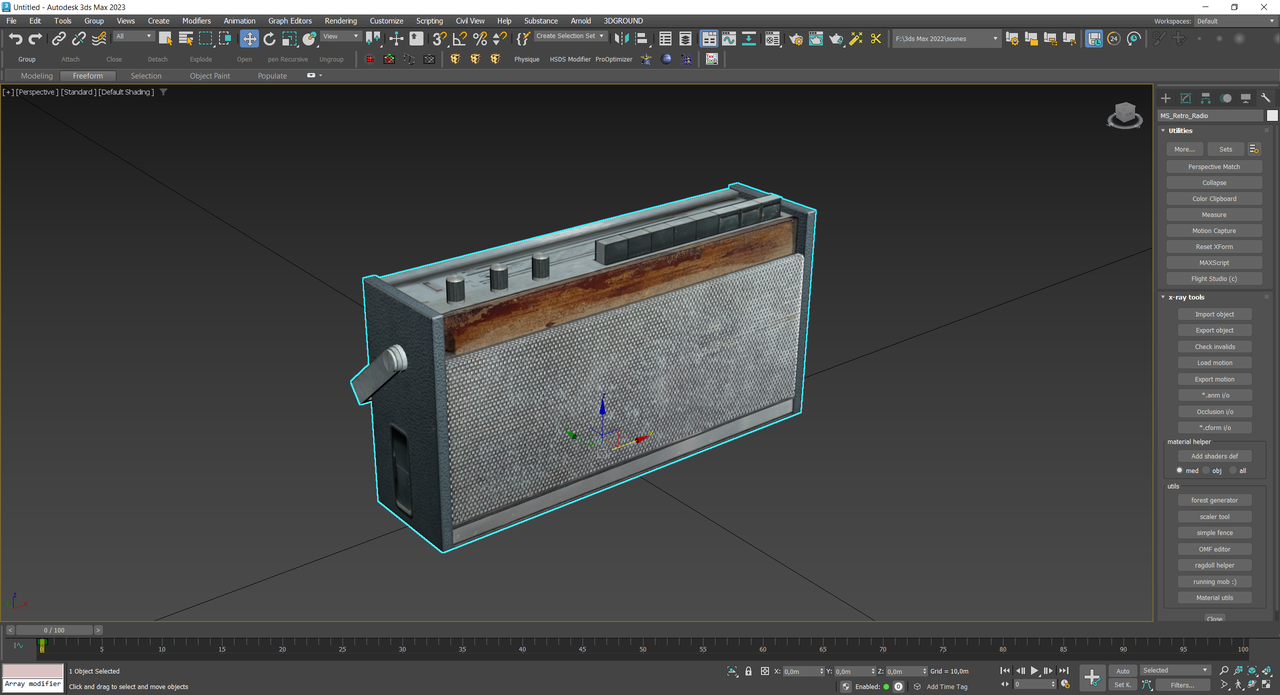Image resolution: width=1280 pixels, height=695 pixels.
Task: Click the Rotate tool icon
Action: pyautogui.click(x=269, y=38)
